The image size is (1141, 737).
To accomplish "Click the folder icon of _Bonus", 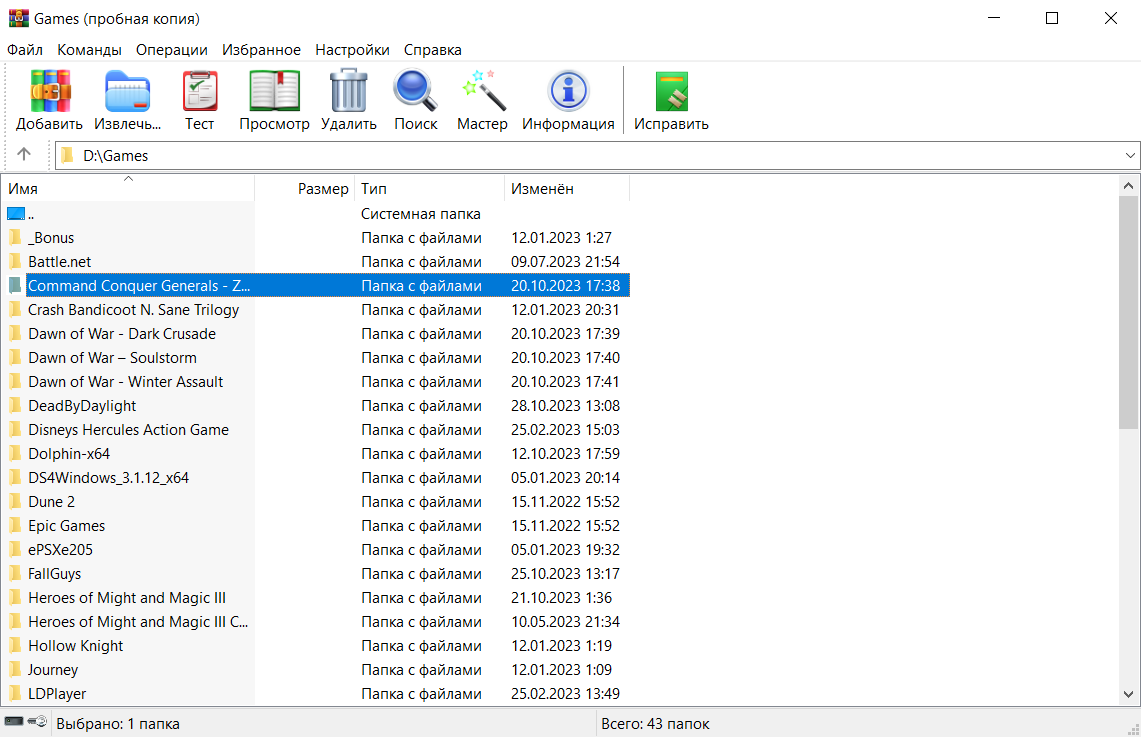I will tap(15, 238).
